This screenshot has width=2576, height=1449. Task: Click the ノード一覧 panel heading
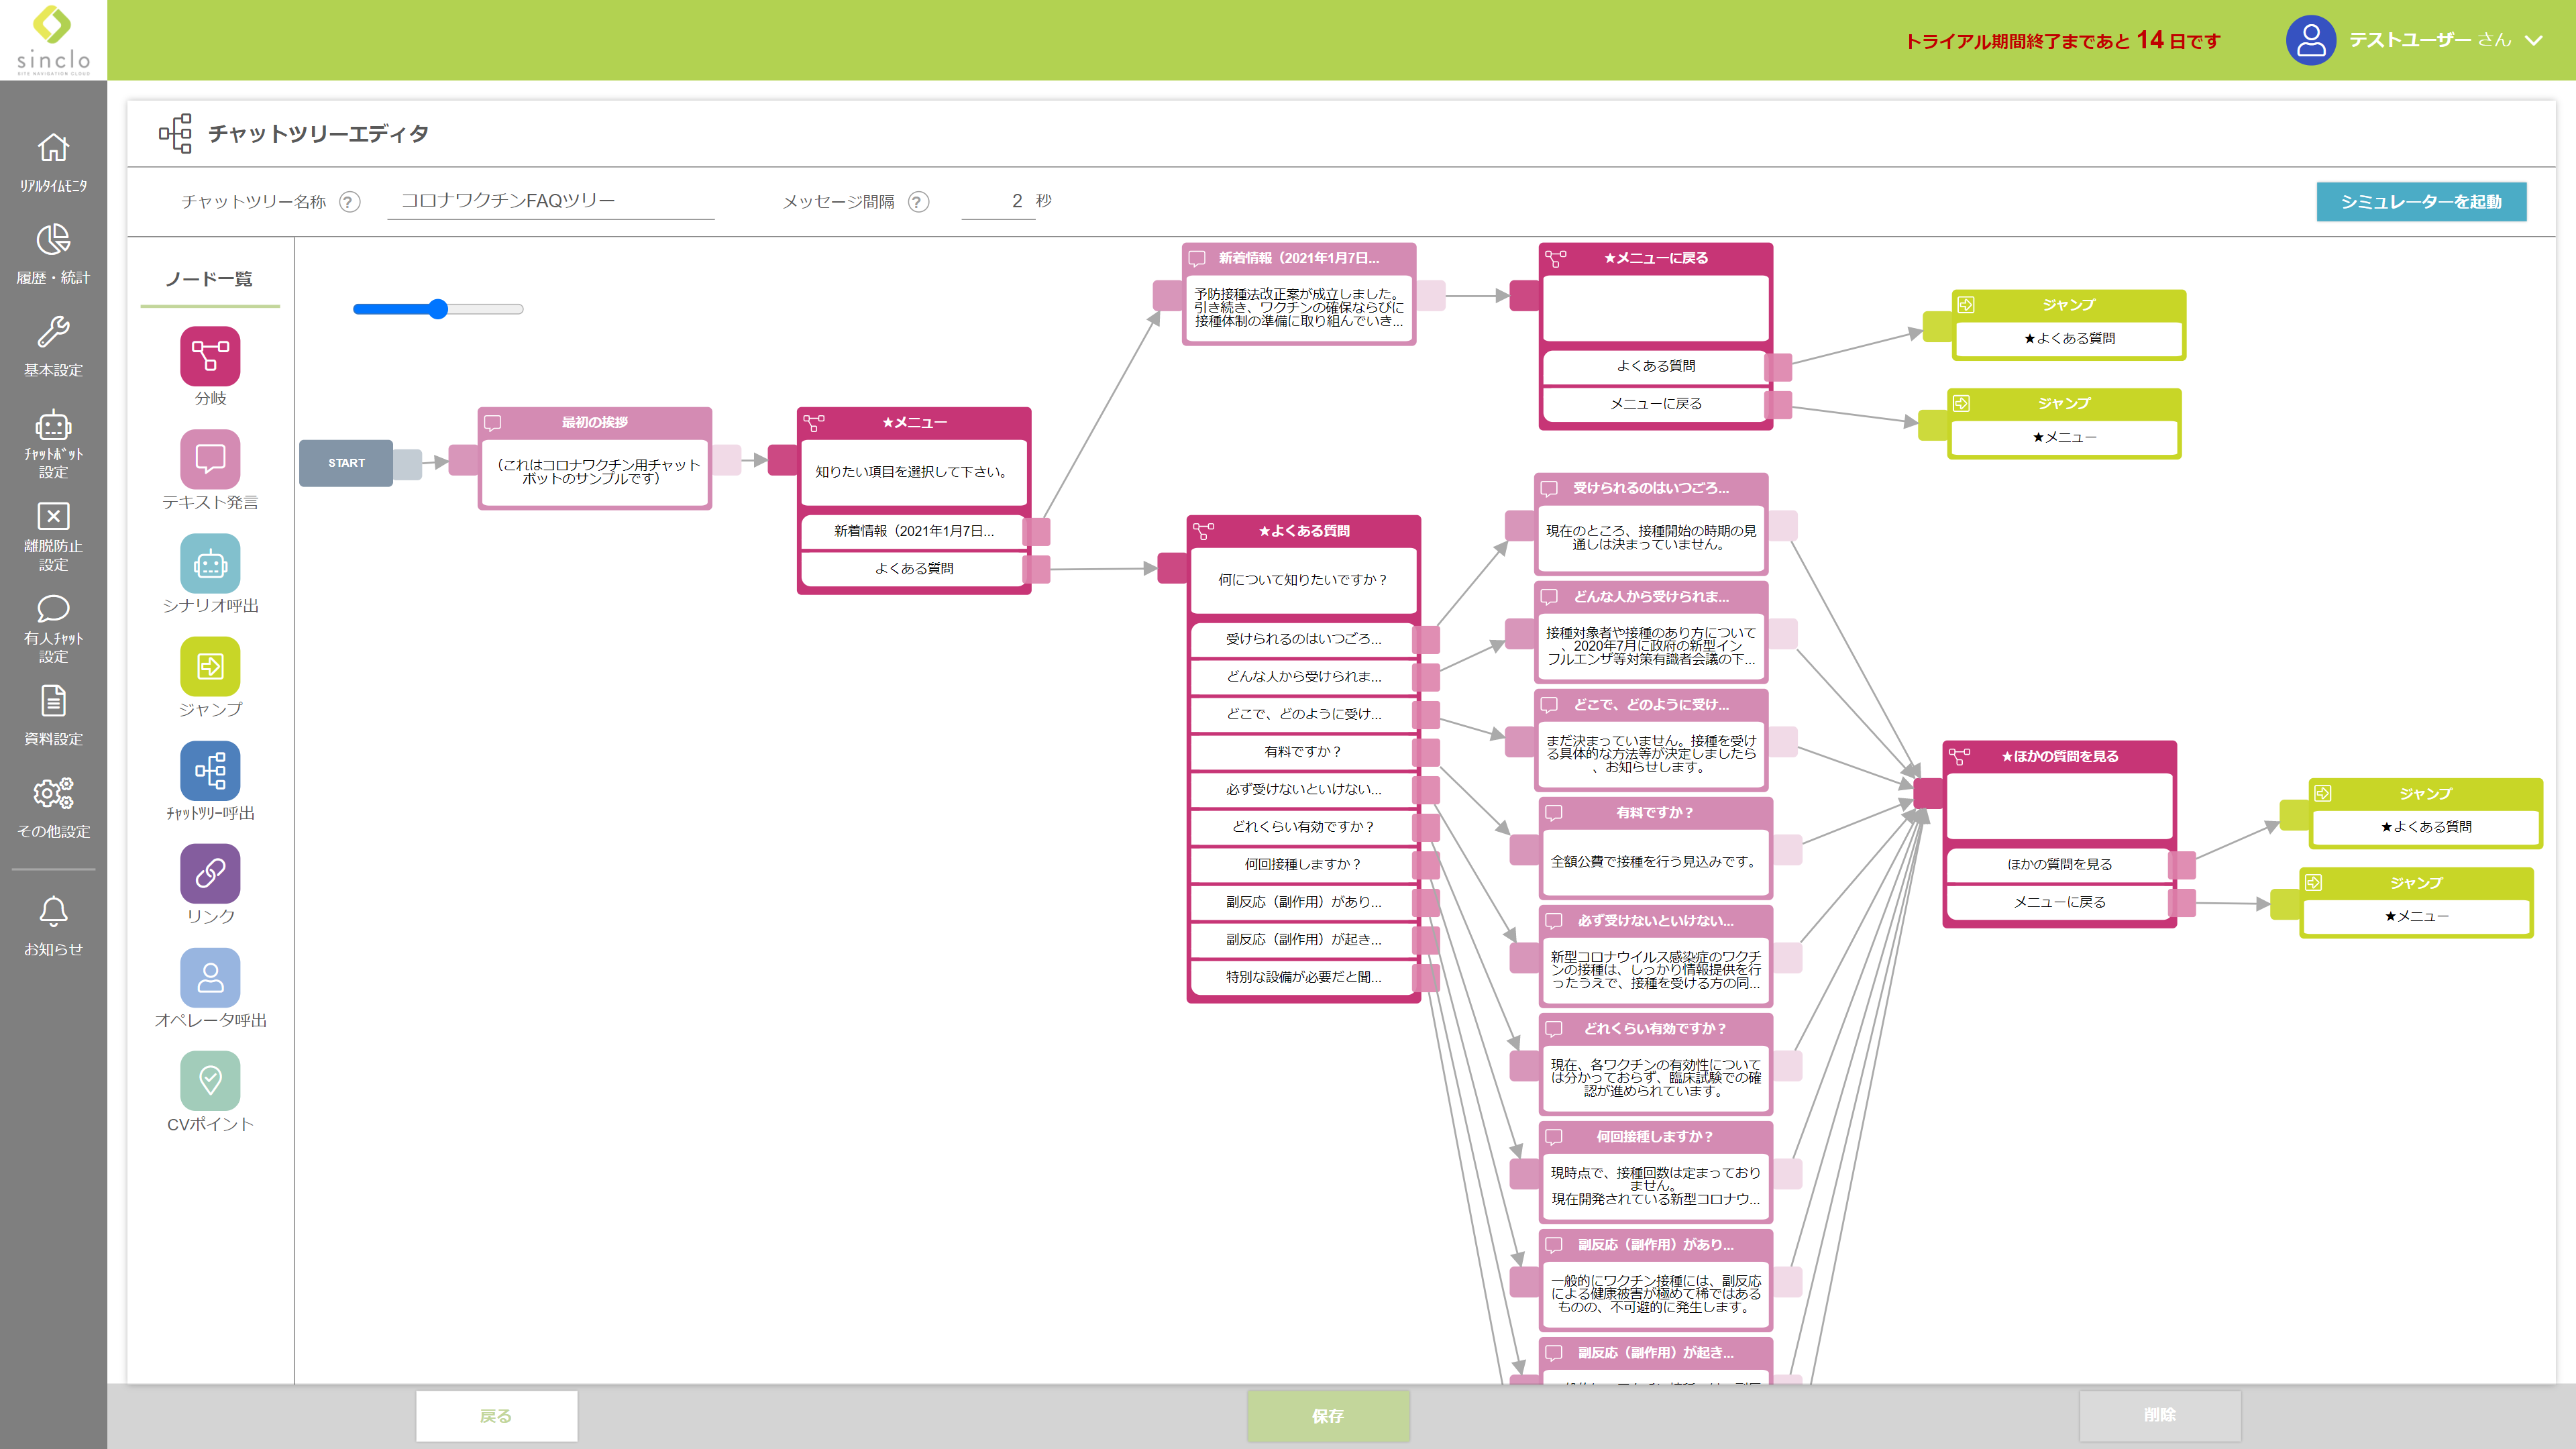coord(209,279)
